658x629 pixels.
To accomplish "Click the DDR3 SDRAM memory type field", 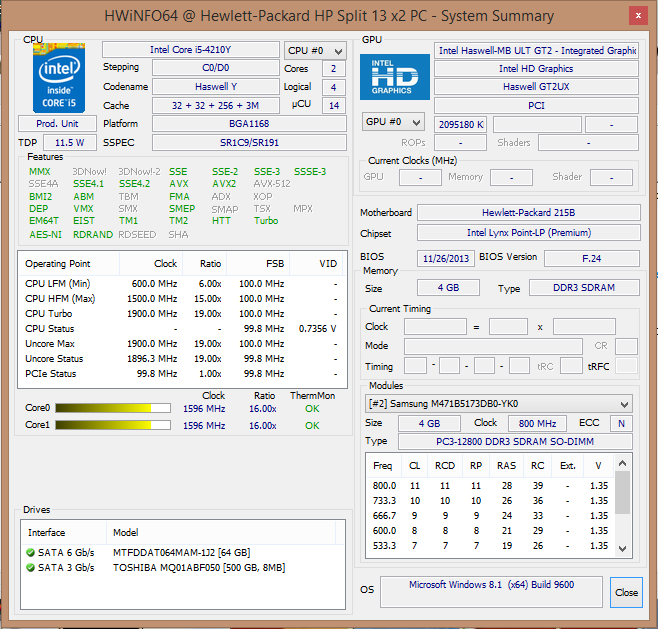I will pos(584,288).
